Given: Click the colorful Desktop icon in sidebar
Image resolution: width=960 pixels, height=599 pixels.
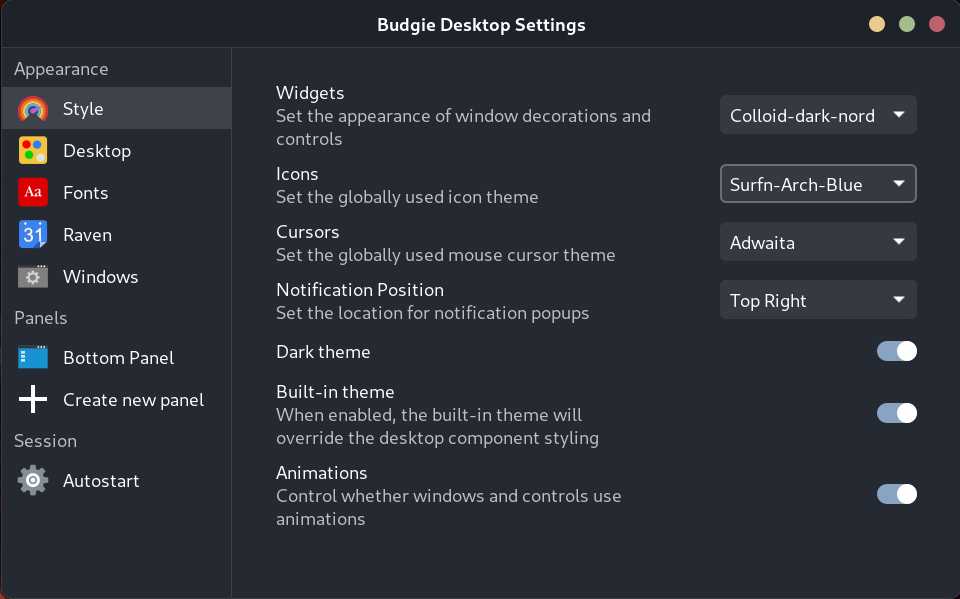Looking at the screenshot, I should (33, 151).
